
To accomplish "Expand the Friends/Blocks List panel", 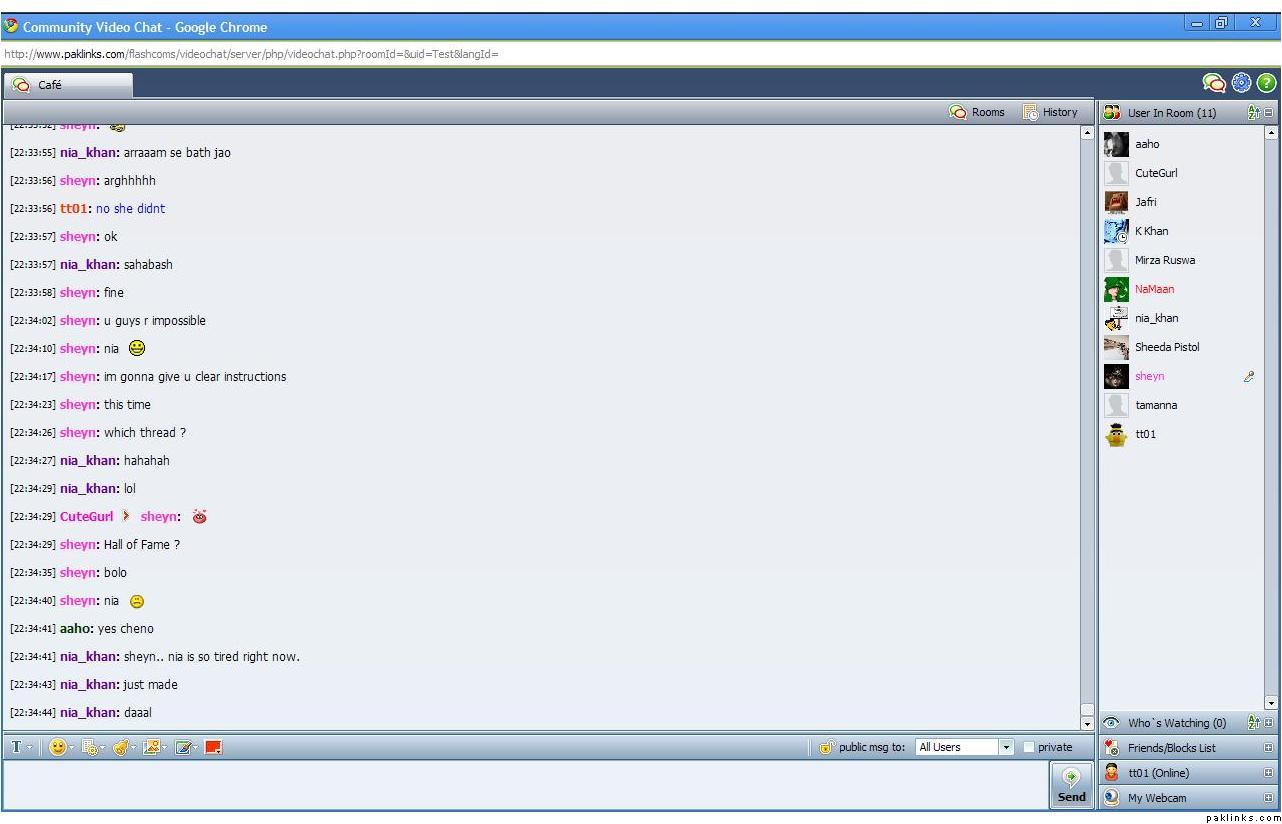I will (x=1269, y=748).
